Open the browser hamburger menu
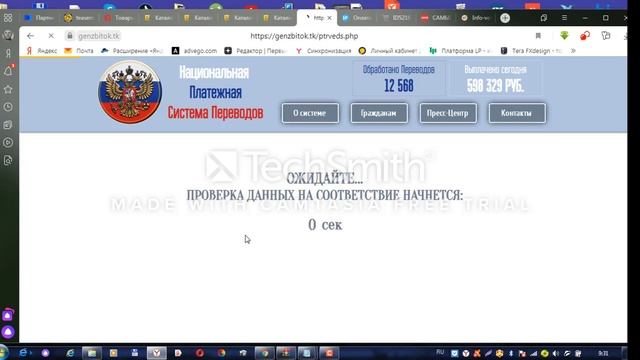The width and height of the screenshot is (640, 360). point(564,18)
